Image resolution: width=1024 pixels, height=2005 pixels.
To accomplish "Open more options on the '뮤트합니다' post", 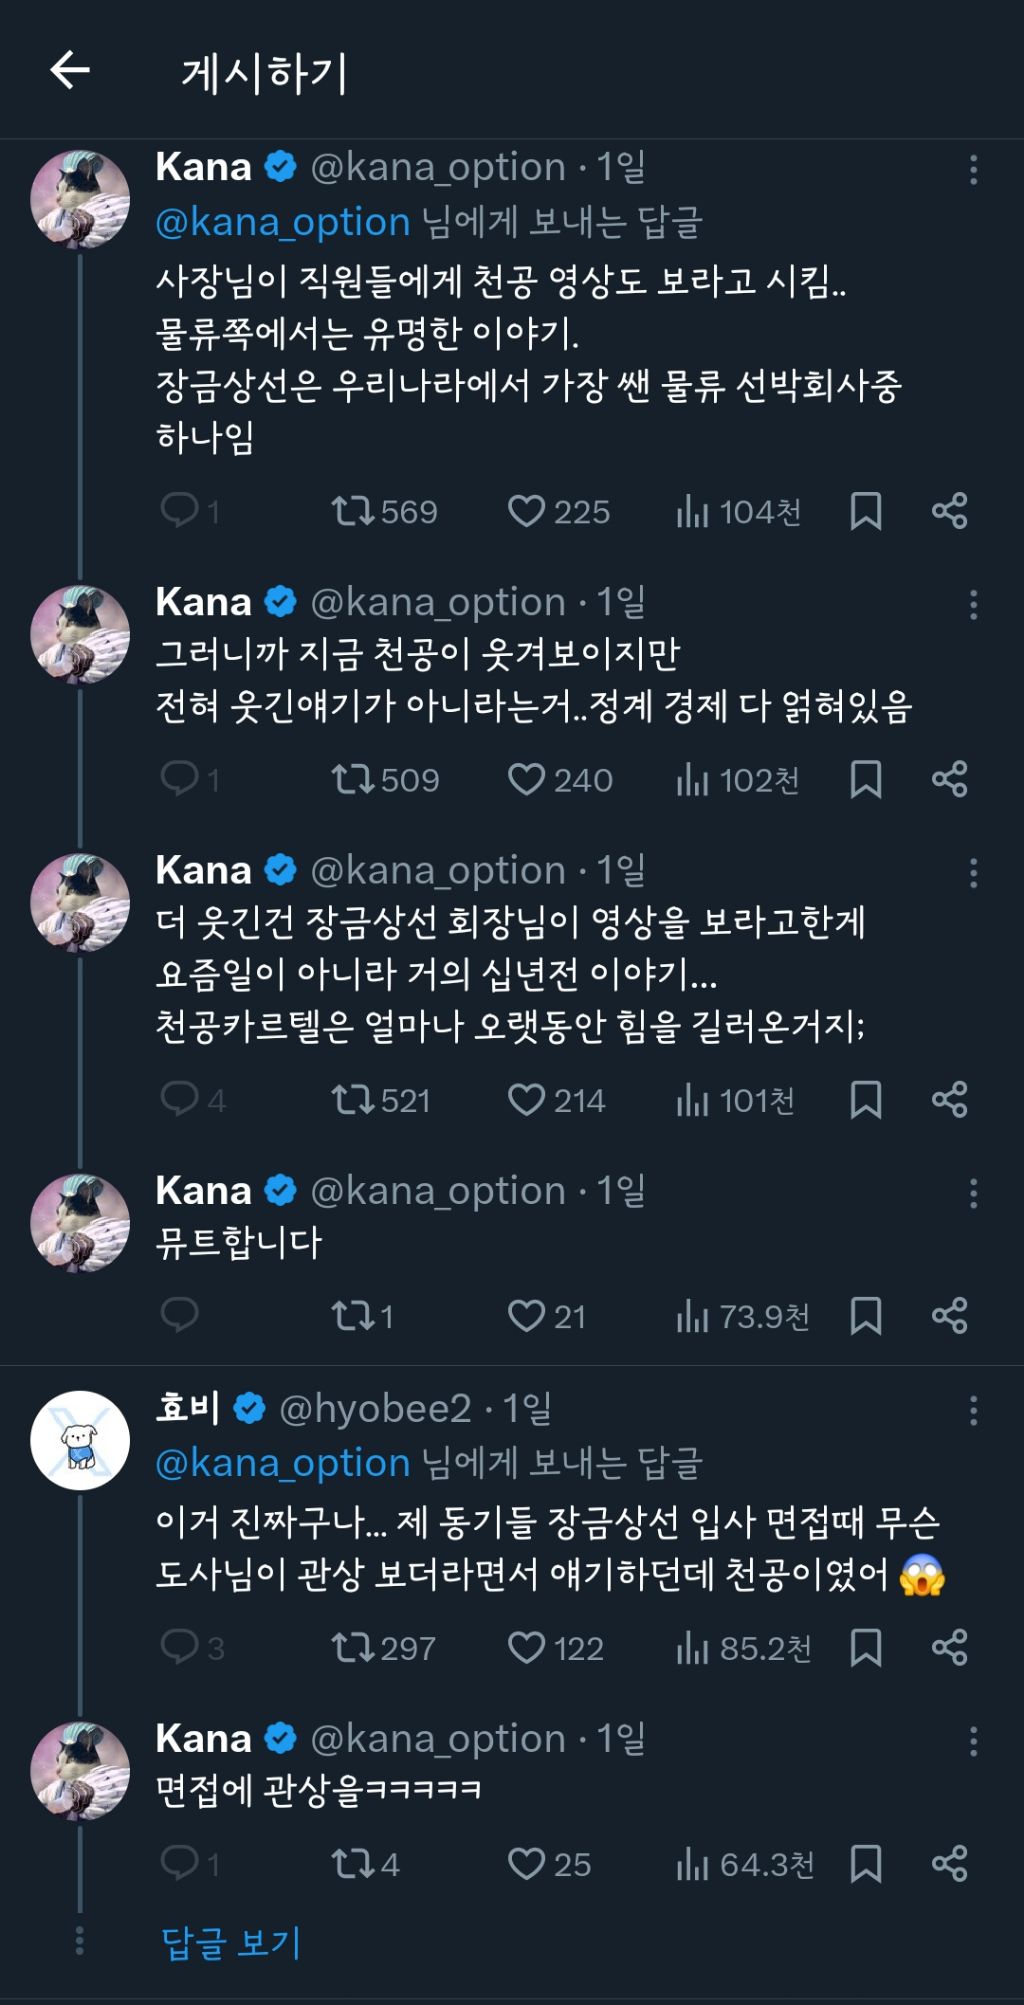I will (x=973, y=1193).
